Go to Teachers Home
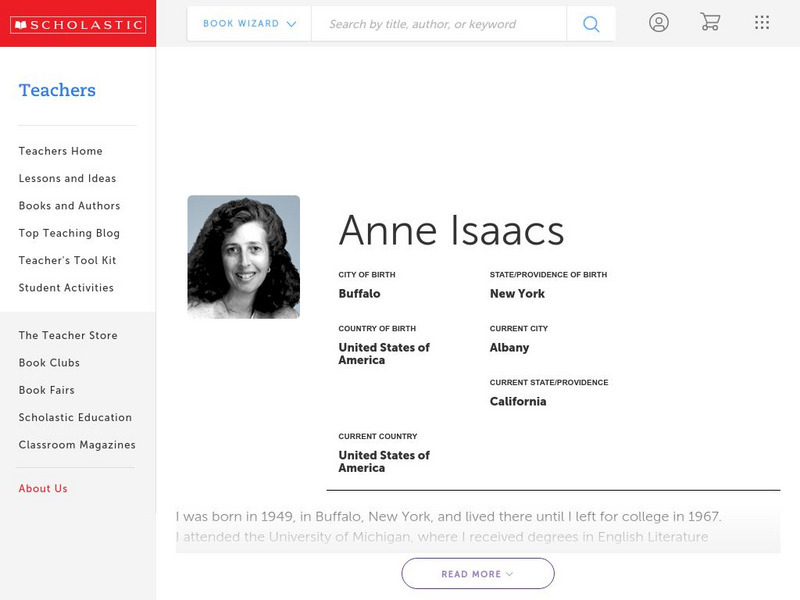 [x=60, y=151]
